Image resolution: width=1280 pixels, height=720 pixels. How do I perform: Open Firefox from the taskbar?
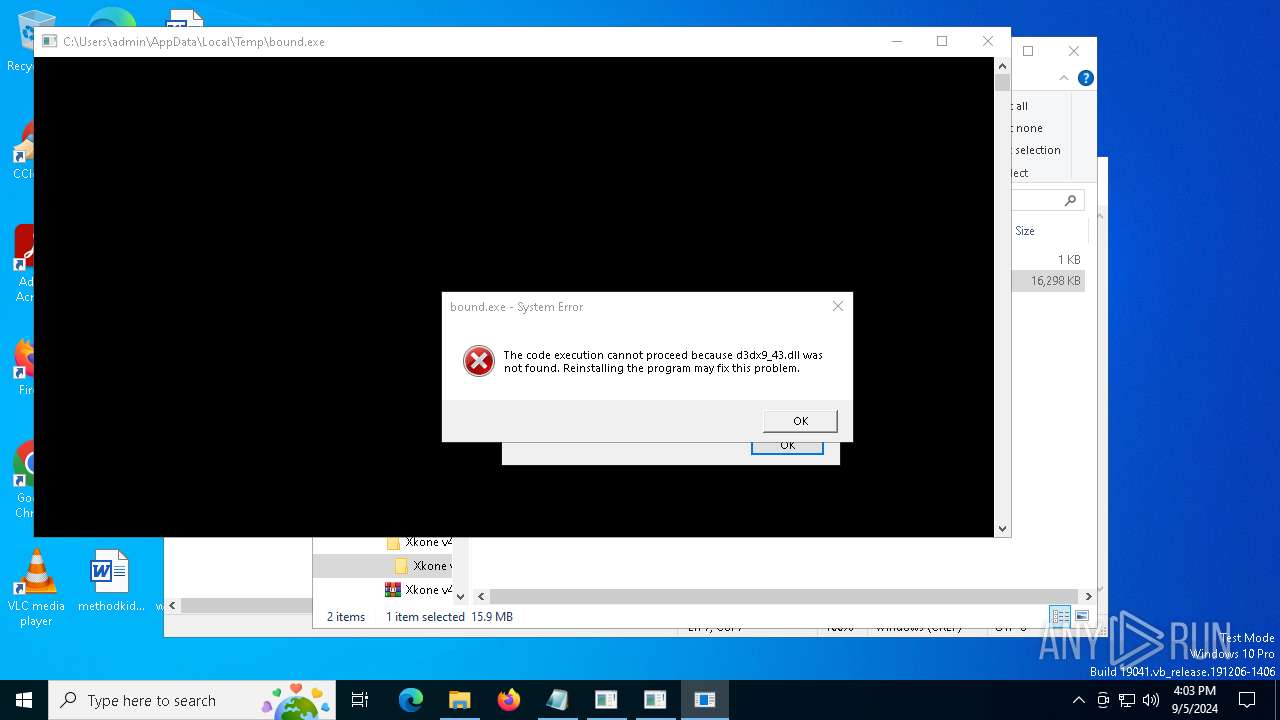[x=508, y=700]
